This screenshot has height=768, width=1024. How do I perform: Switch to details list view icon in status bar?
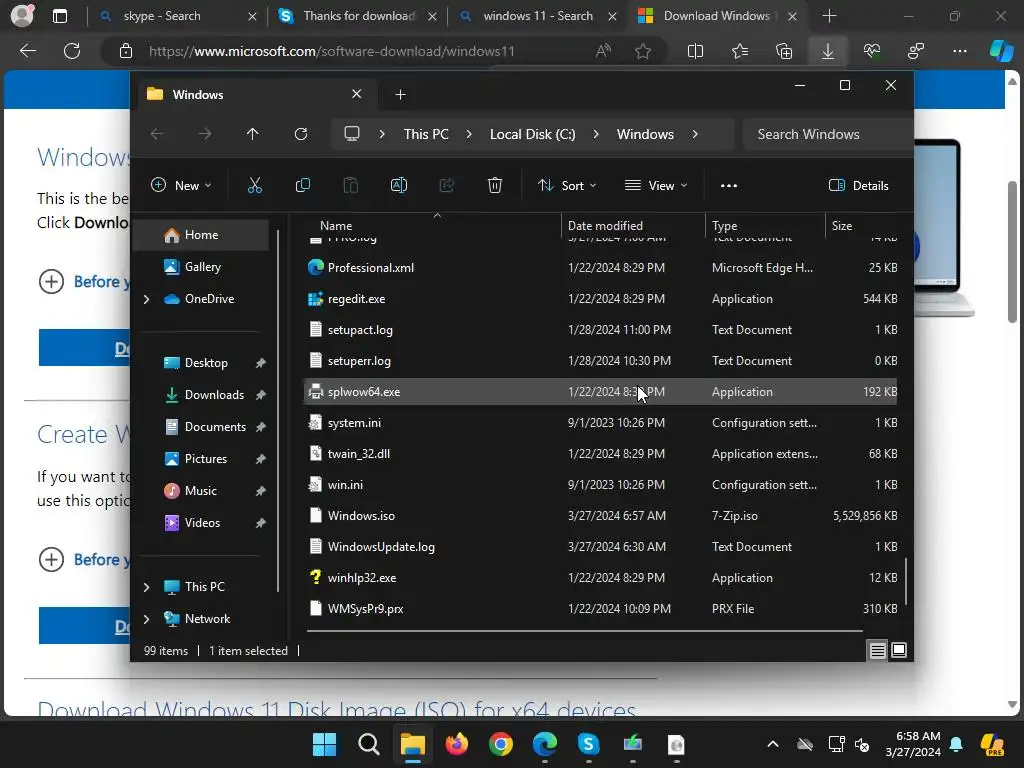pos(877,650)
